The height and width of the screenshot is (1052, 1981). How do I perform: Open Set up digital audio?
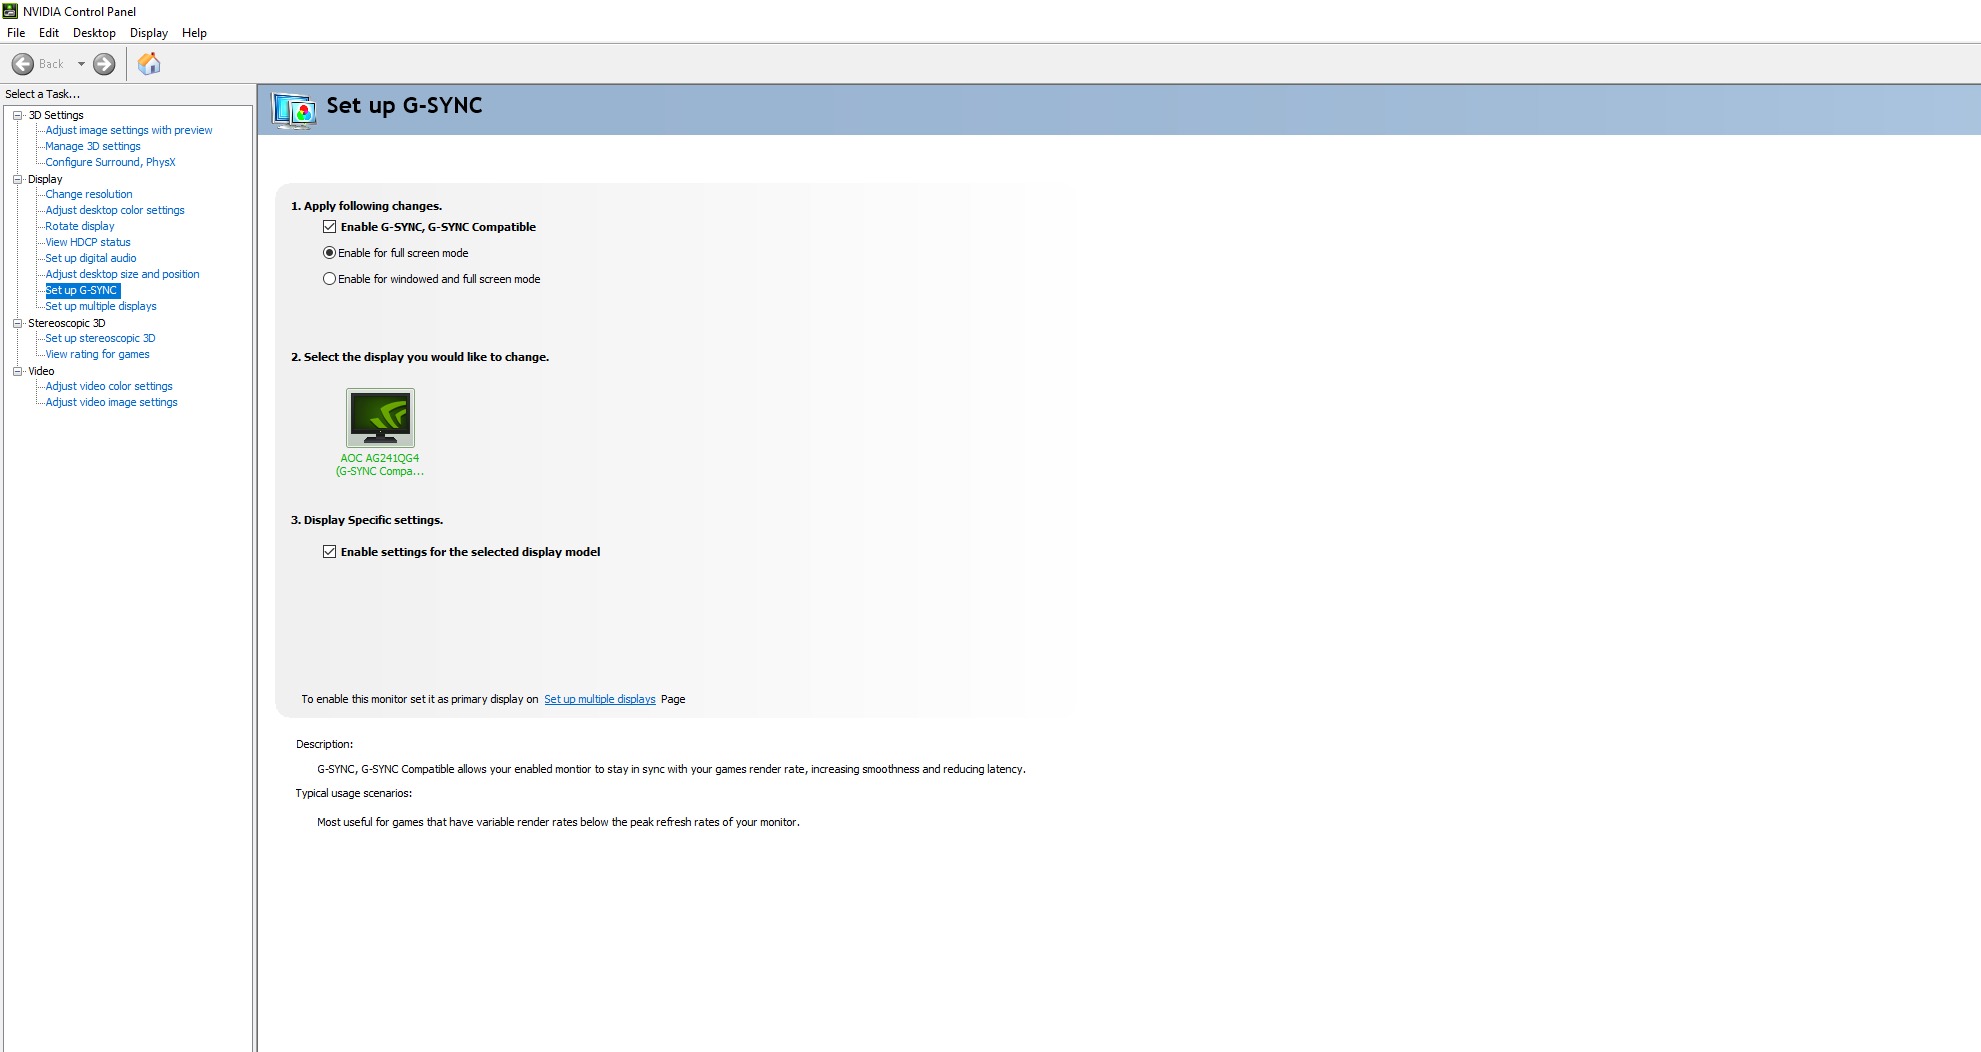tap(91, 258)
